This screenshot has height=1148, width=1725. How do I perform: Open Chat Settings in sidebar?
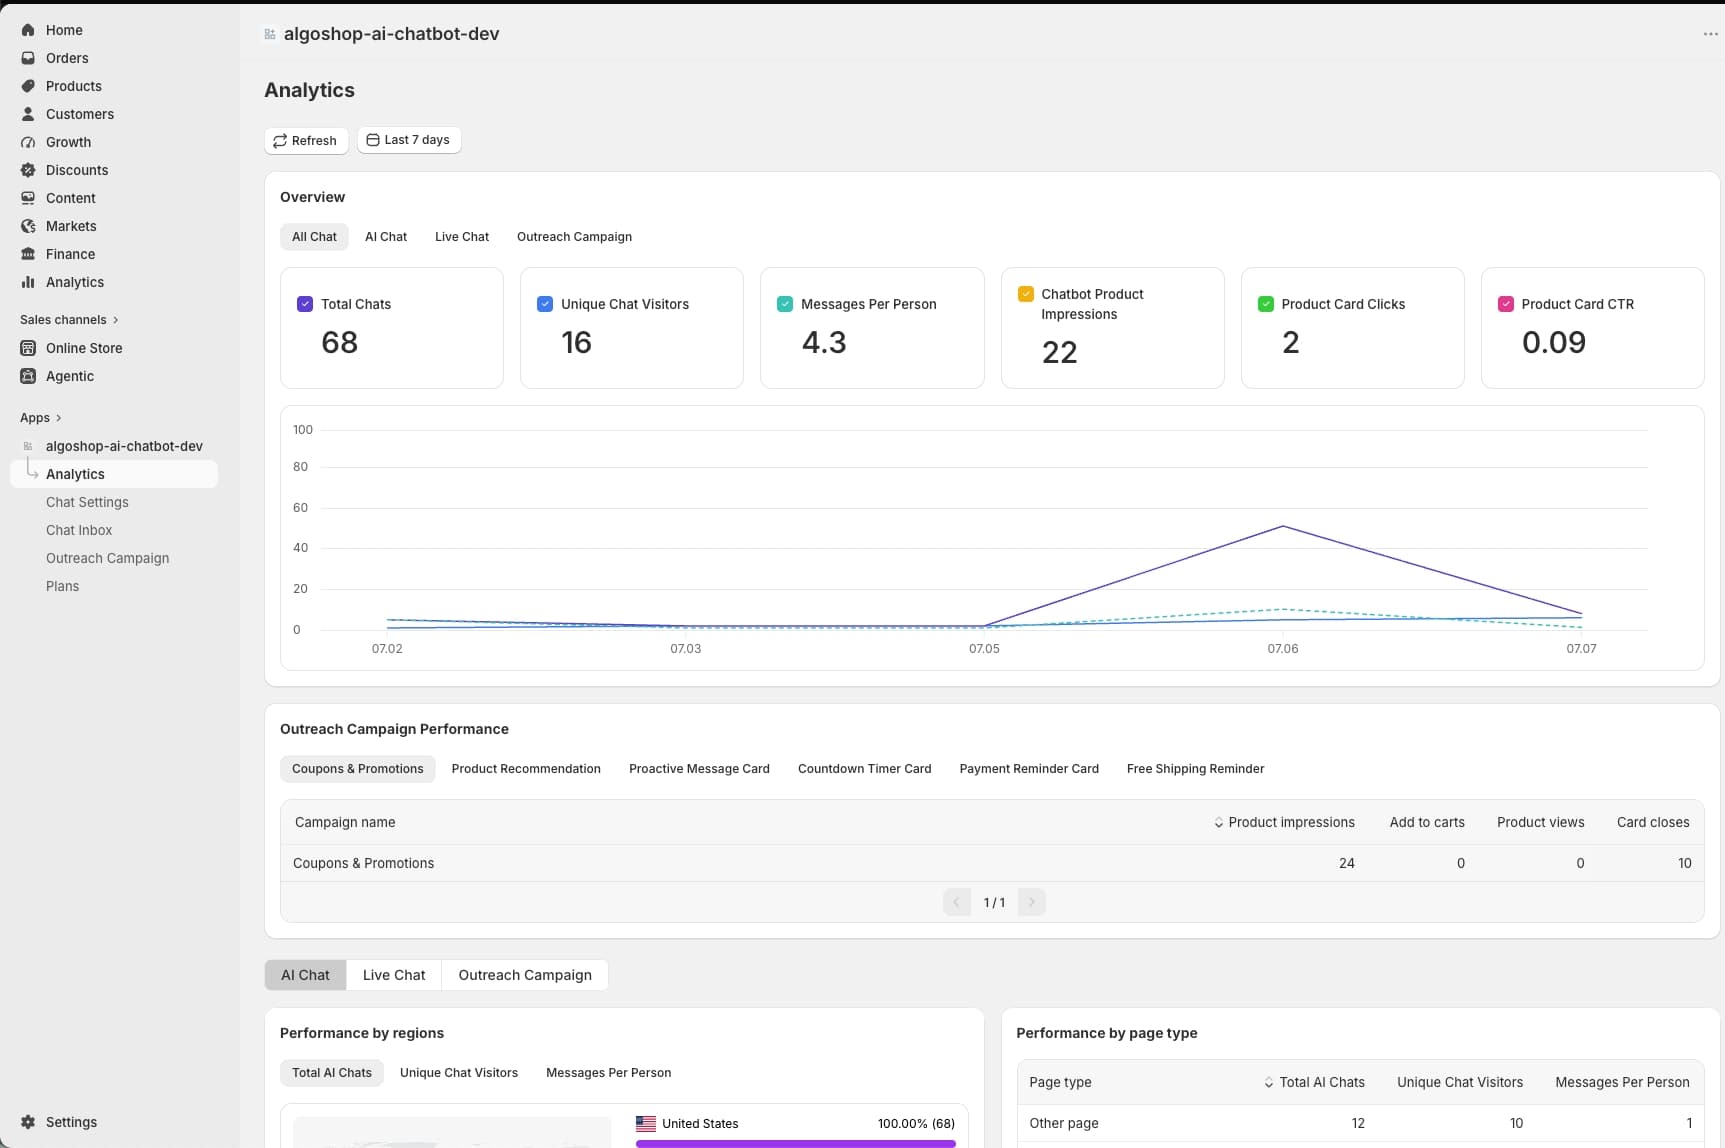coord(87,502)
